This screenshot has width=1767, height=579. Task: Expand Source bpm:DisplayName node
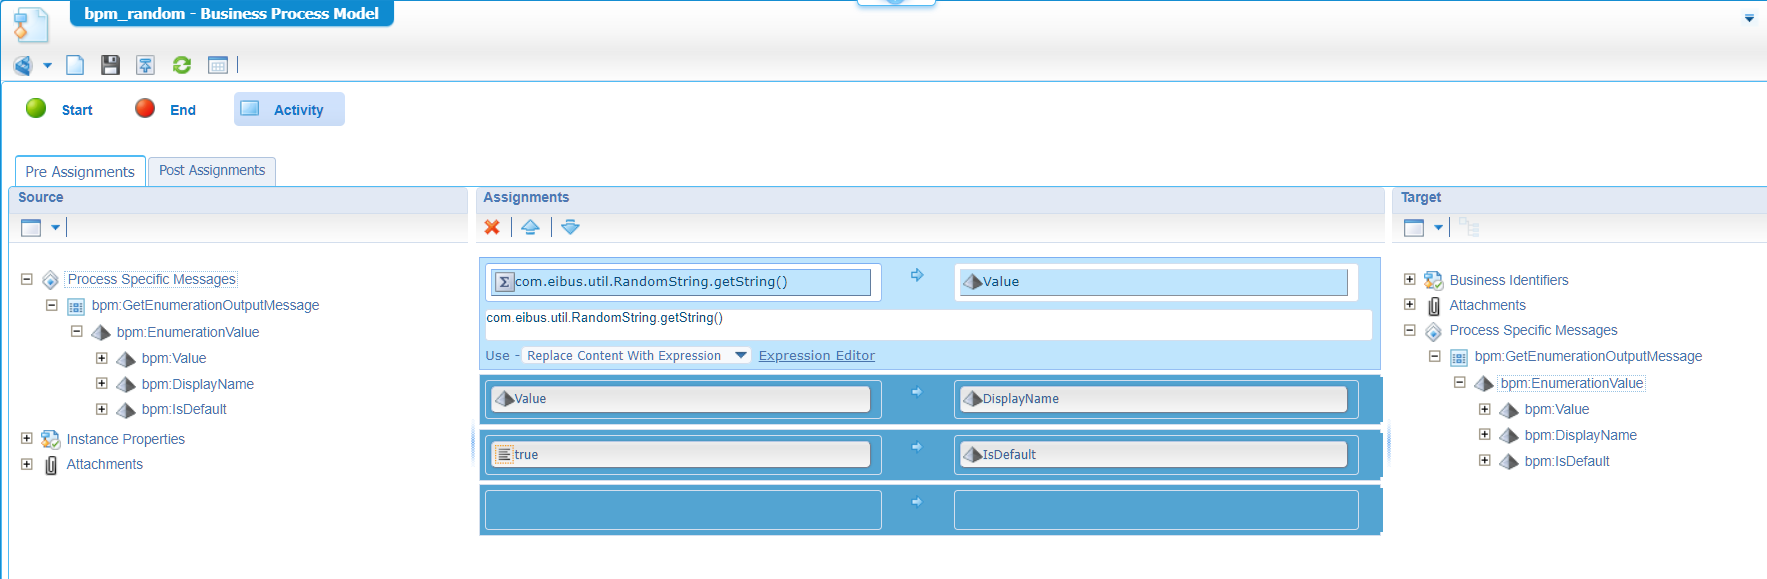(x=102, y=383)
